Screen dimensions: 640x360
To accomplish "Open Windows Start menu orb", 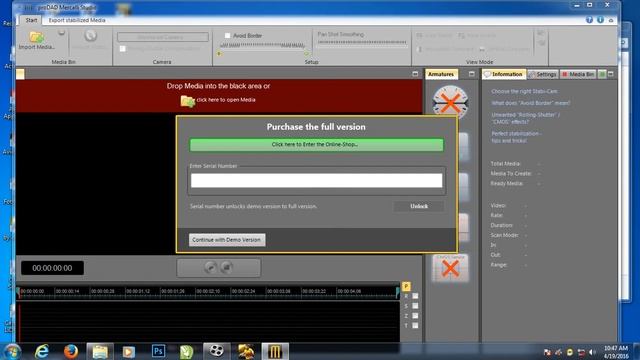I will tap(12, 351).
